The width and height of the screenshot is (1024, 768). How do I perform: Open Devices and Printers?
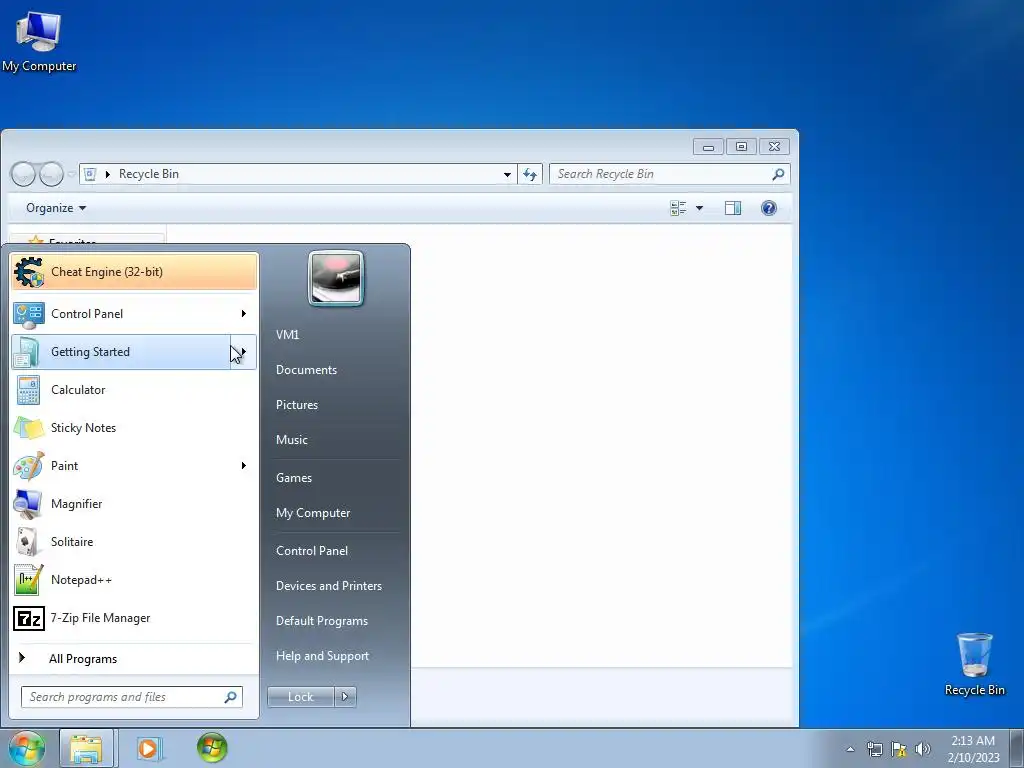(328, 586)
